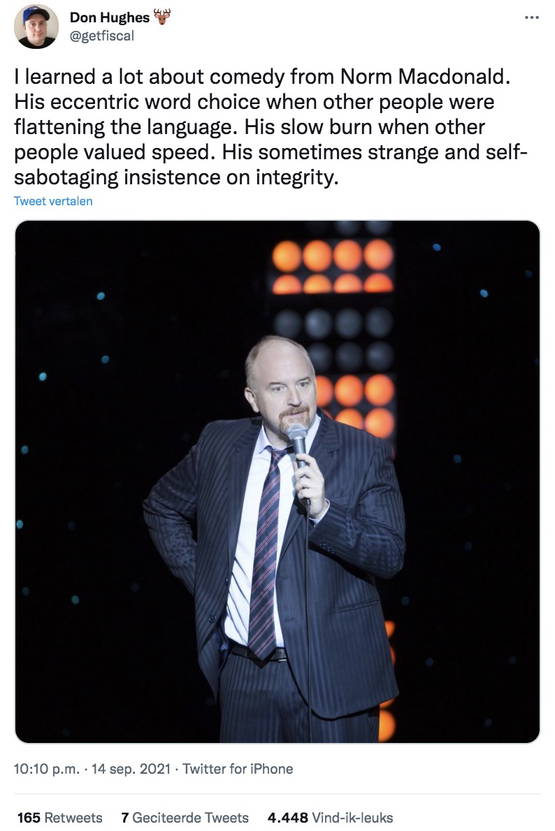Open the three-dot more options menu
The width and height of the screenshot is (555, 831).
point(531,17)
